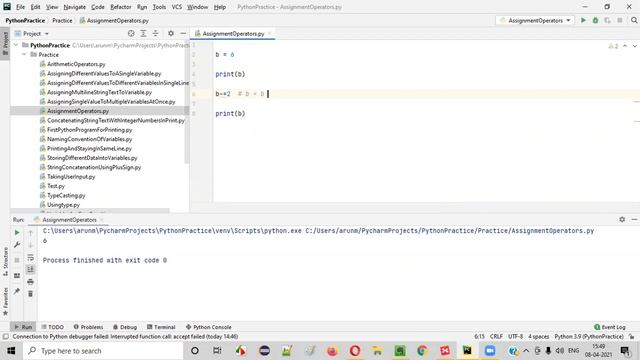Select Python 3.9 interpreter widget
640x360 pixels.
tap(589, 337)
